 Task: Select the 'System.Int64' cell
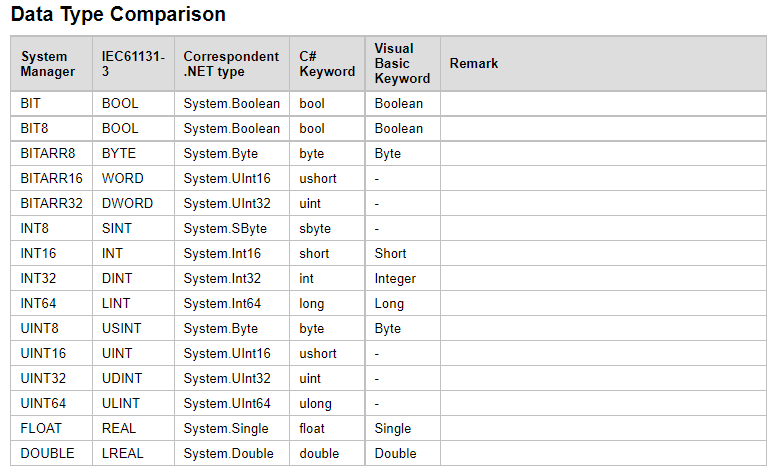tap(232, 303)
